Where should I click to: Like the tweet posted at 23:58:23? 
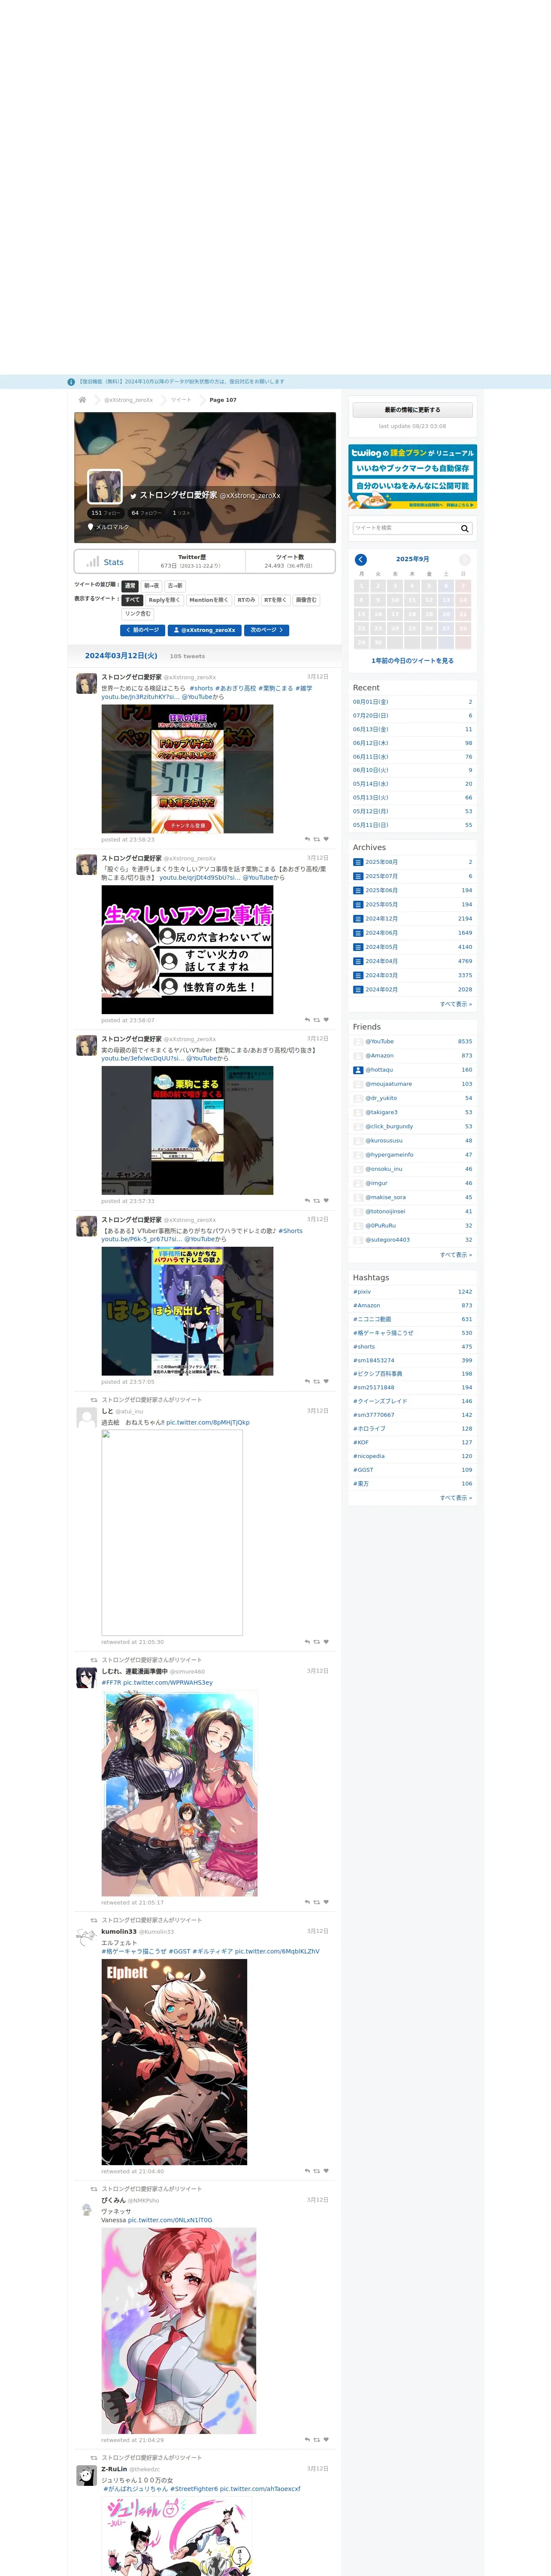tap(326, 839)
